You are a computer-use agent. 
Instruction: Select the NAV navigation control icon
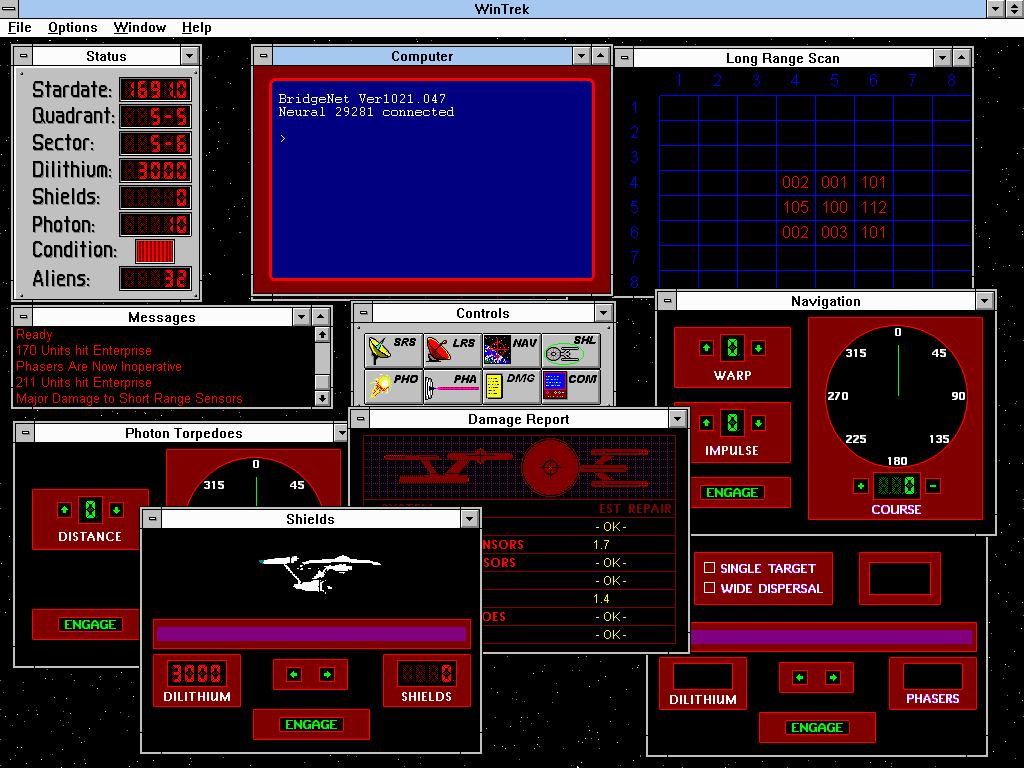pos(511,350)
